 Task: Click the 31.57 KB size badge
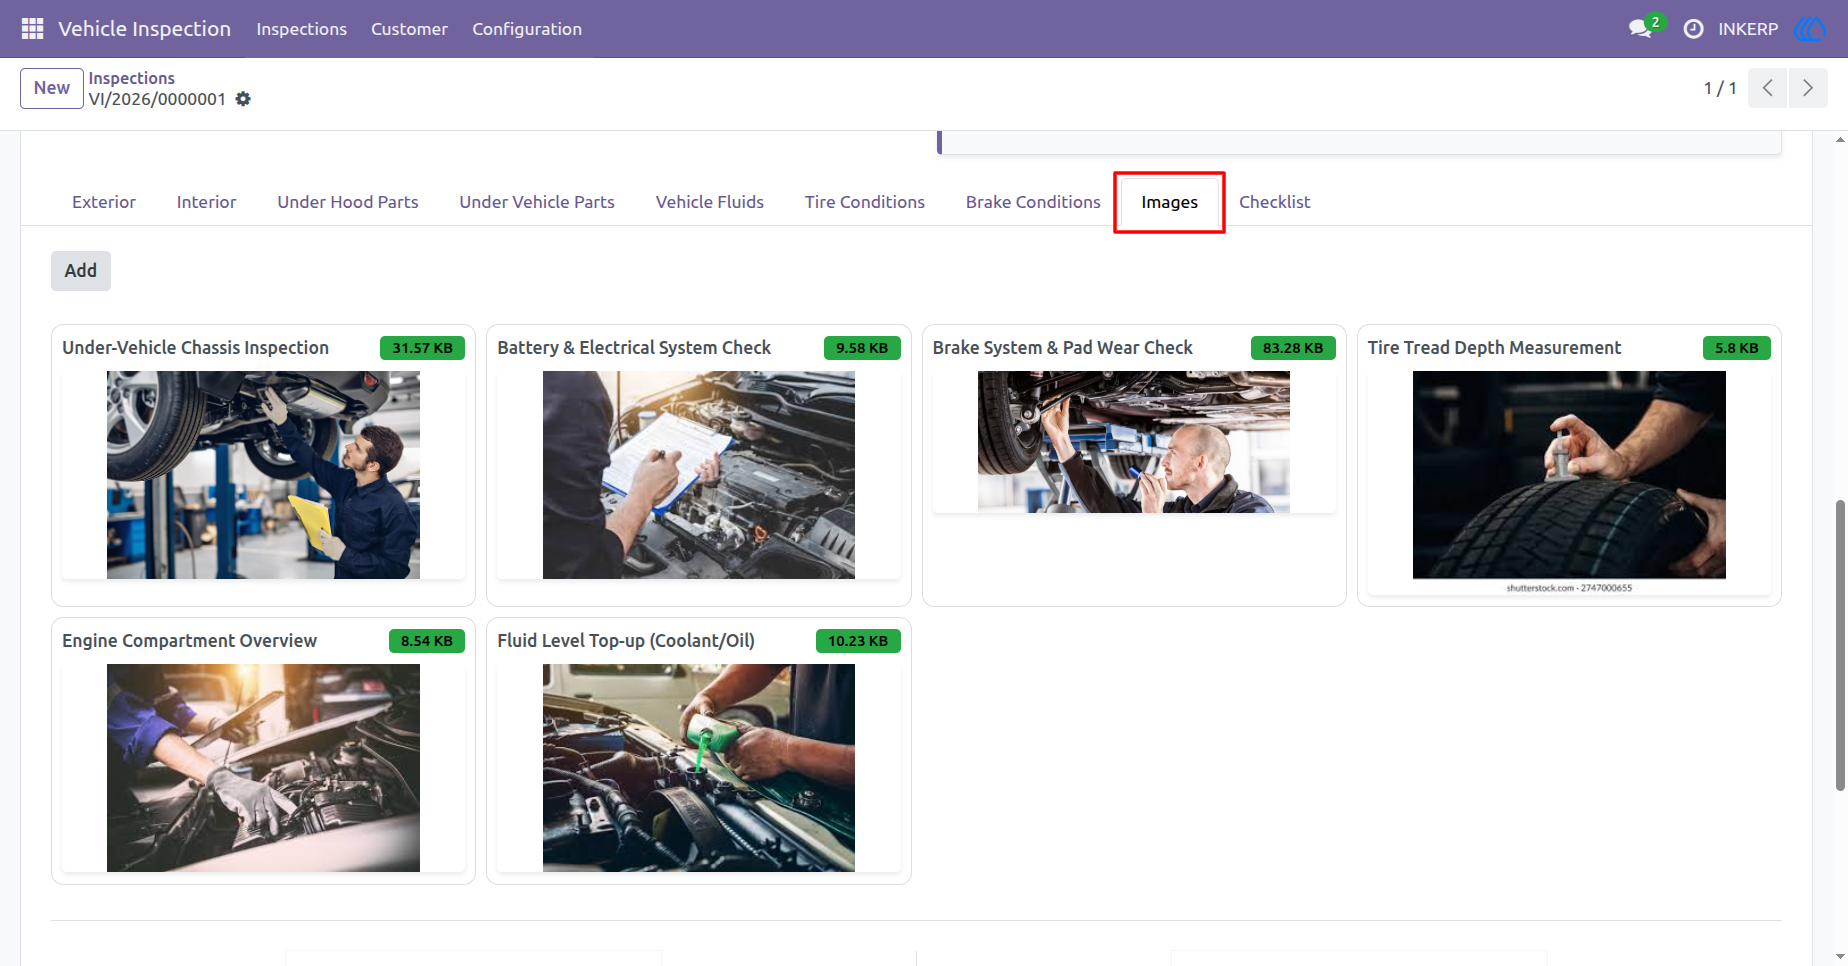click(422, 348)
